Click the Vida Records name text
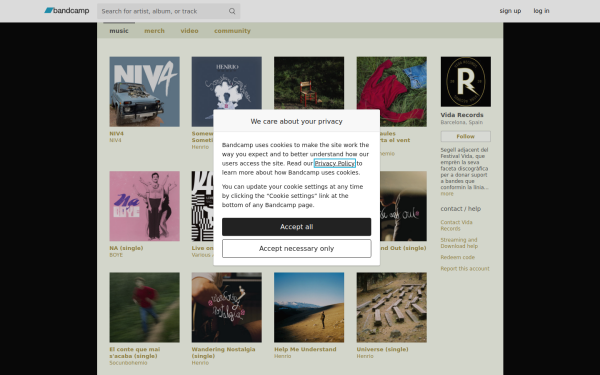The height and width of the screenshot is (375, 600). (462, 115)
